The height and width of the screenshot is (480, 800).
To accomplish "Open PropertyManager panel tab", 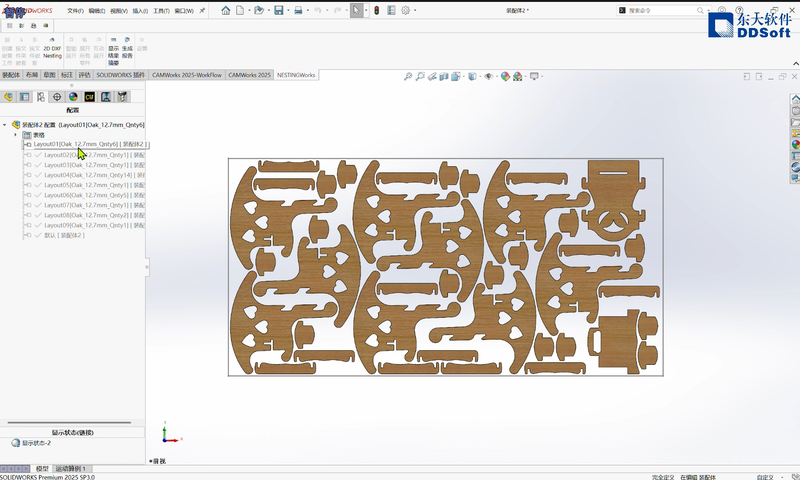I will point(24,97).
